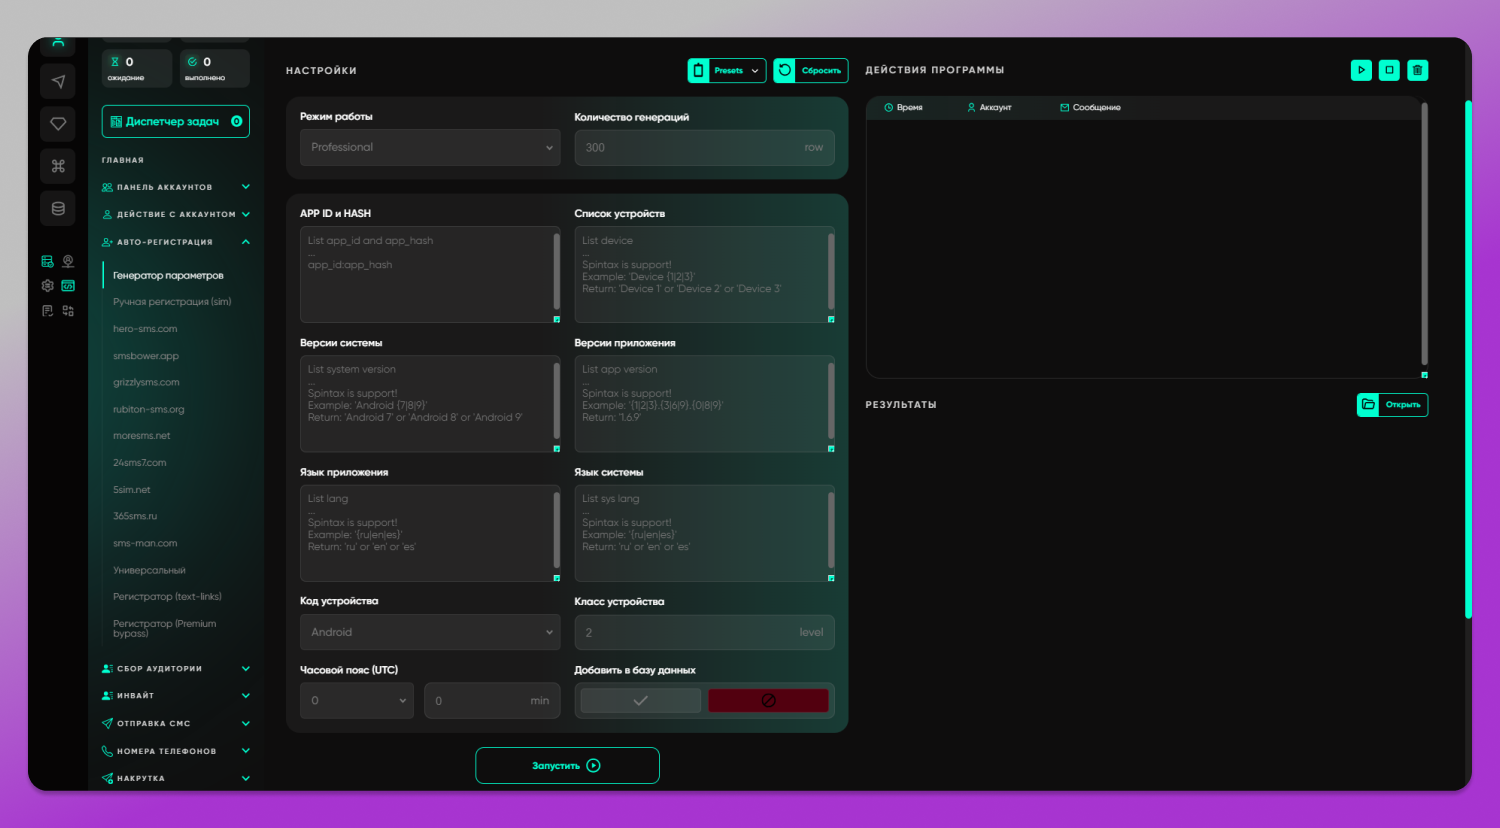Open the Presets dropdown
The width and height of the screenshot is (1500, 828).
pyautogui.click(x=727, y=70)
